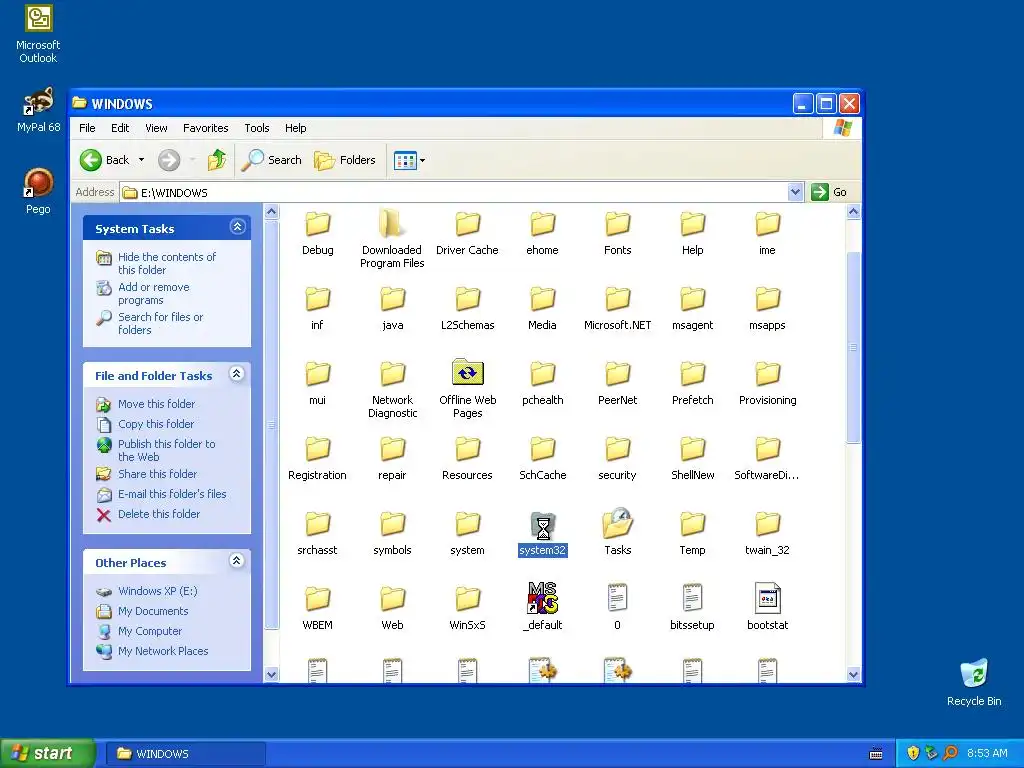Click the Go button
This screenshot has height=768, width=1024.
click(829, 192)
